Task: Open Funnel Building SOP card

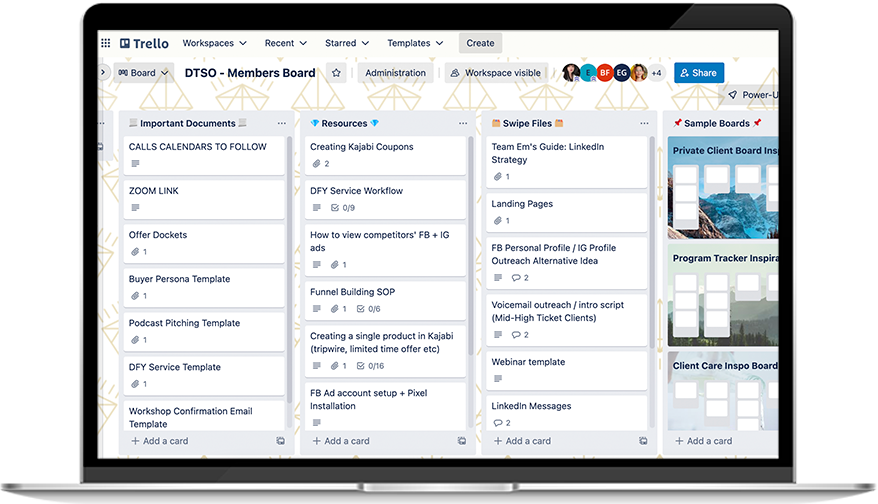Action: (x=385, y=301)
